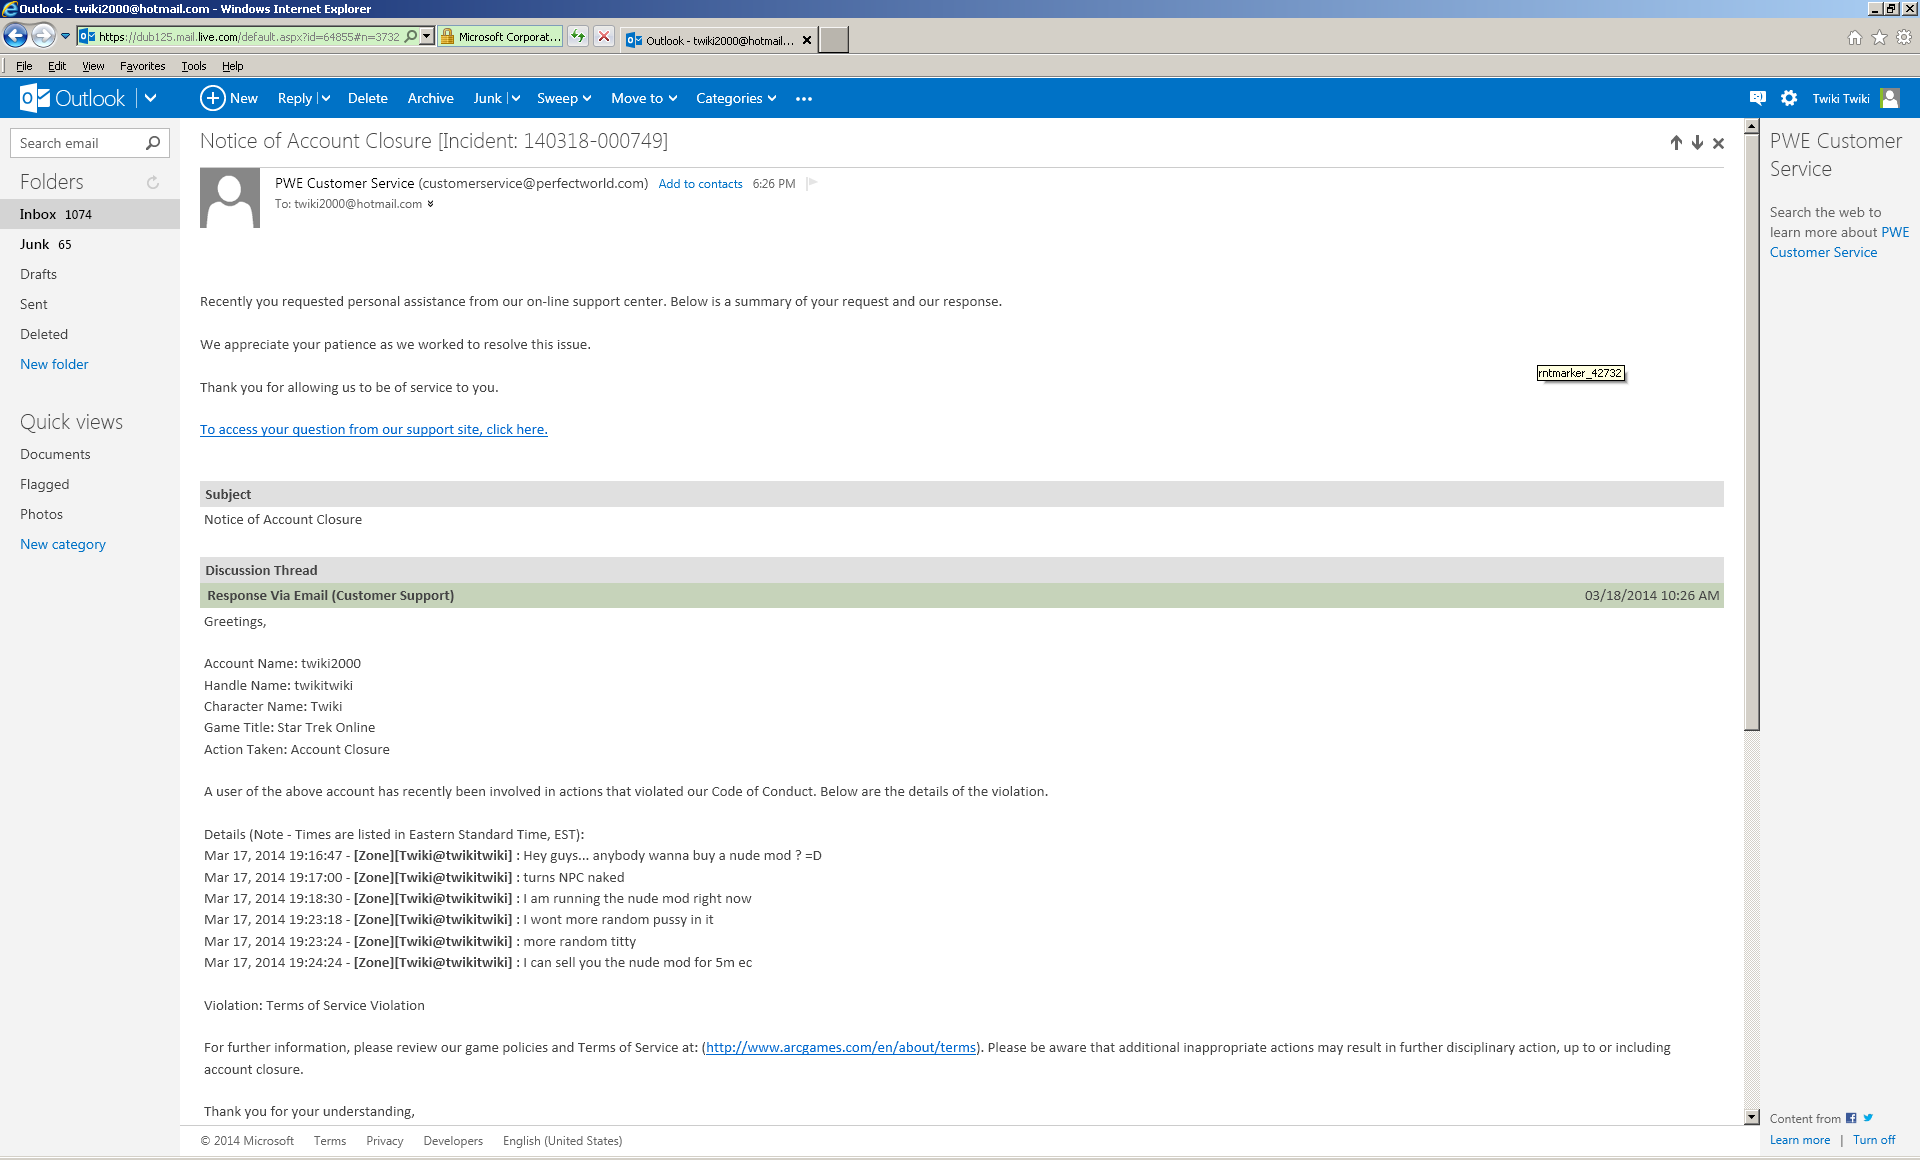Open the Outlook settings gear
Screen dimensions: 1920x1160
[x=1789, y=98]
